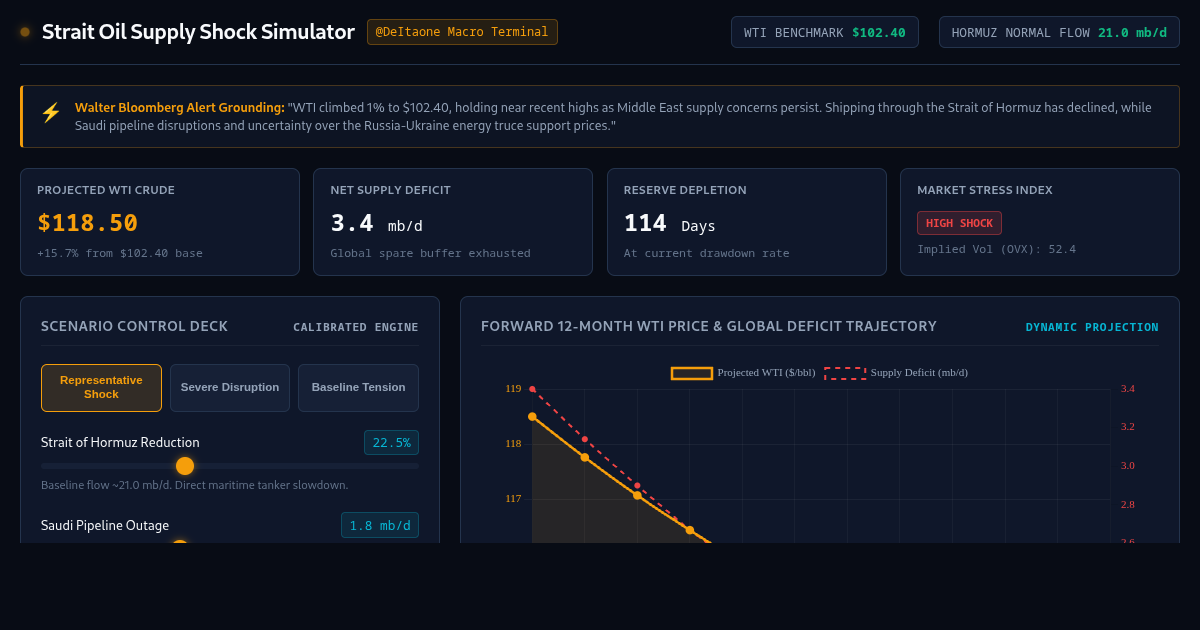Click the 3.4 mb/d net supply deficit value
This screenshot has height=630, width=1200.
(377, 223)
